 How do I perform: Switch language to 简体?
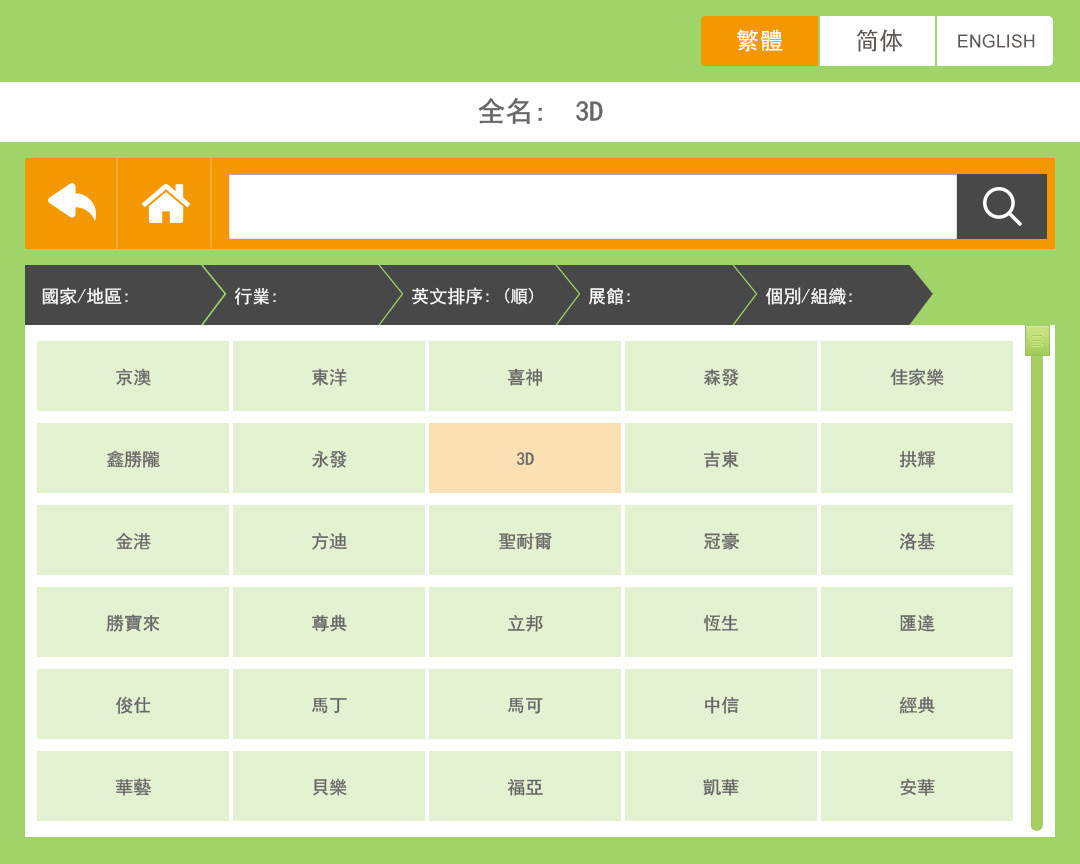pos(878,41)
